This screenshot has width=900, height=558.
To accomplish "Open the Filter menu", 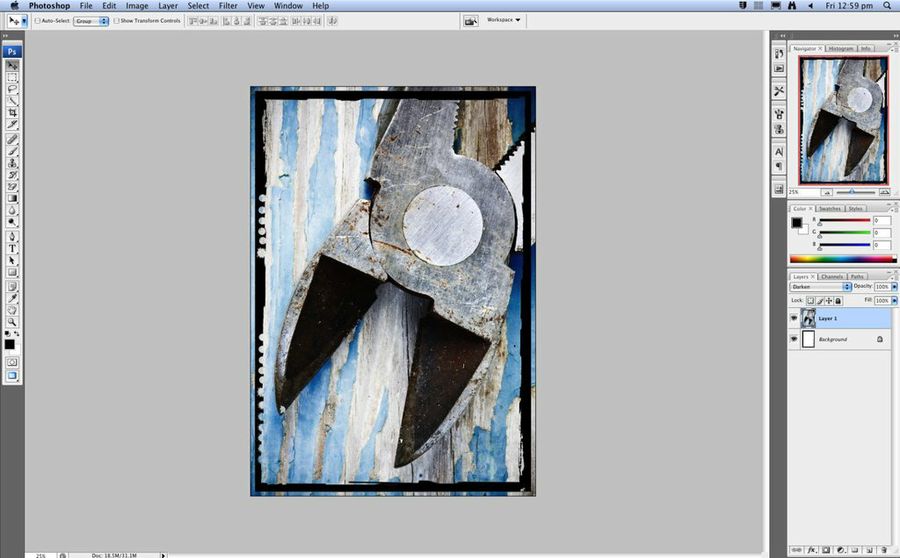I will (228, 6).
